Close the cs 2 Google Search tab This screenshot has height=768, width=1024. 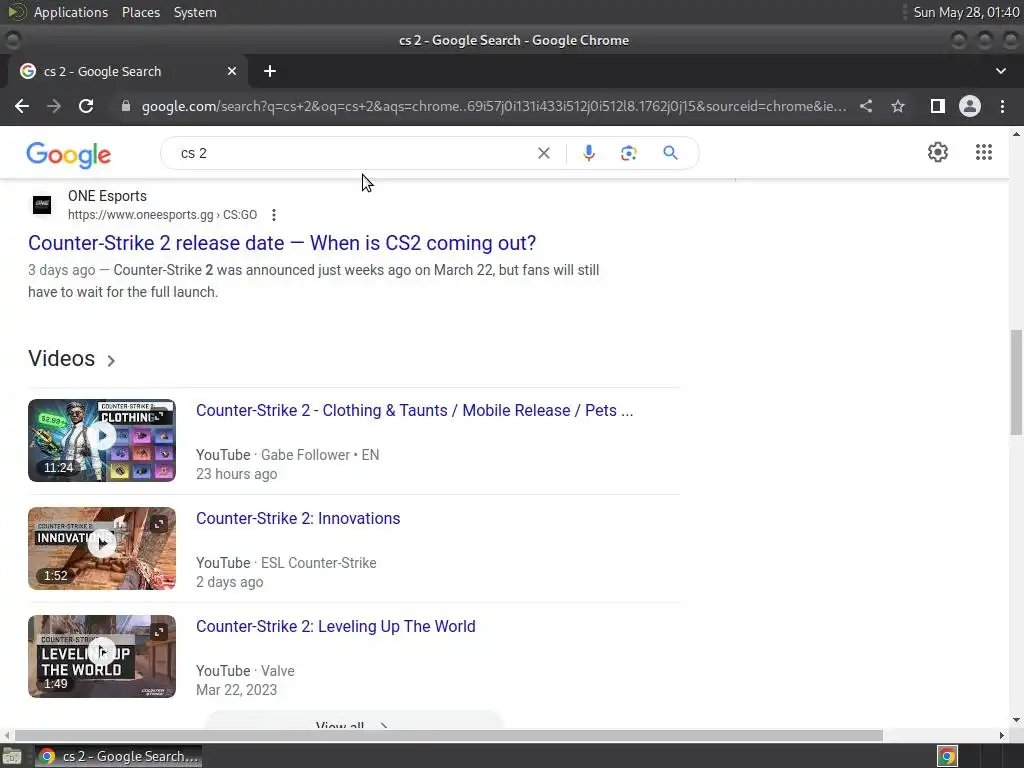(x=232, y=71)
